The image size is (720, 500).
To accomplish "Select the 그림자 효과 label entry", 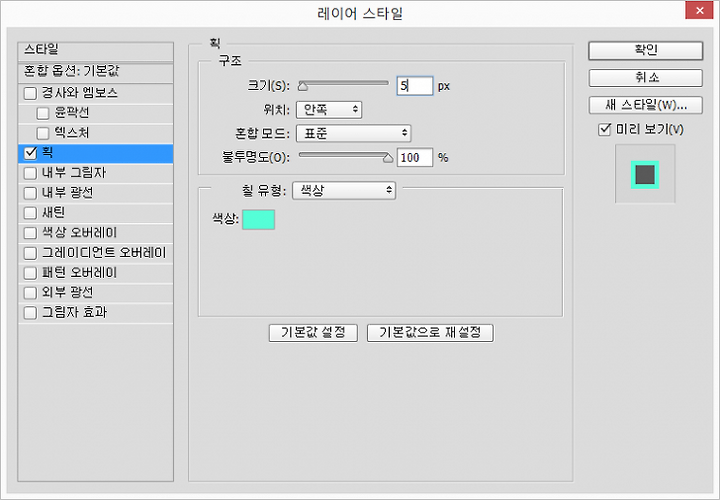I will [74, 312].
